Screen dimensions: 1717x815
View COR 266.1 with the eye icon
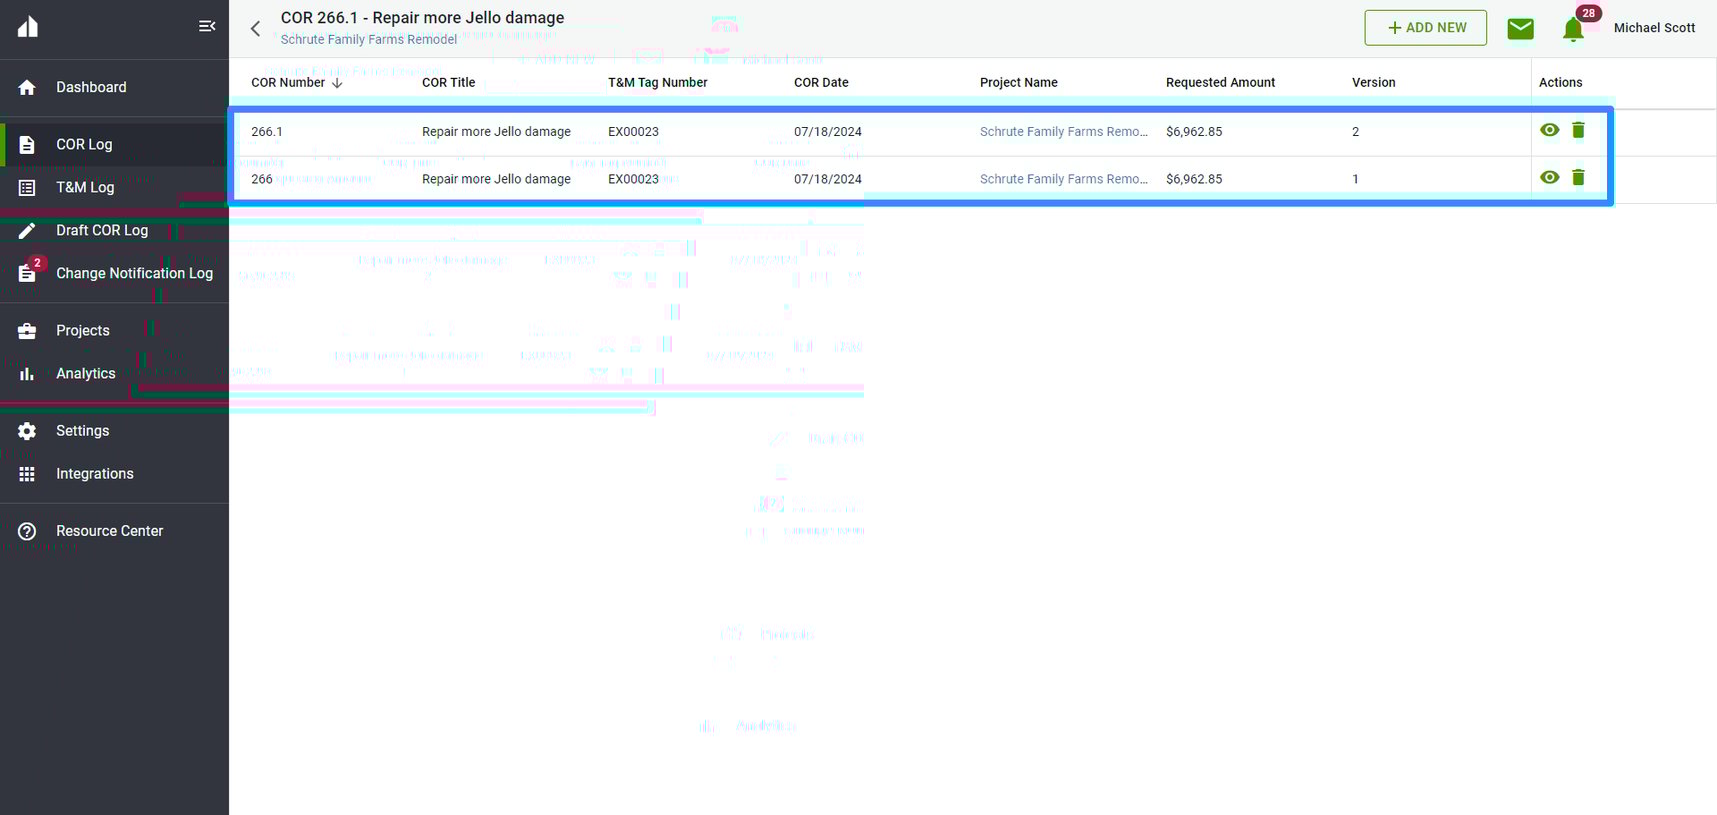point(1549,130)
